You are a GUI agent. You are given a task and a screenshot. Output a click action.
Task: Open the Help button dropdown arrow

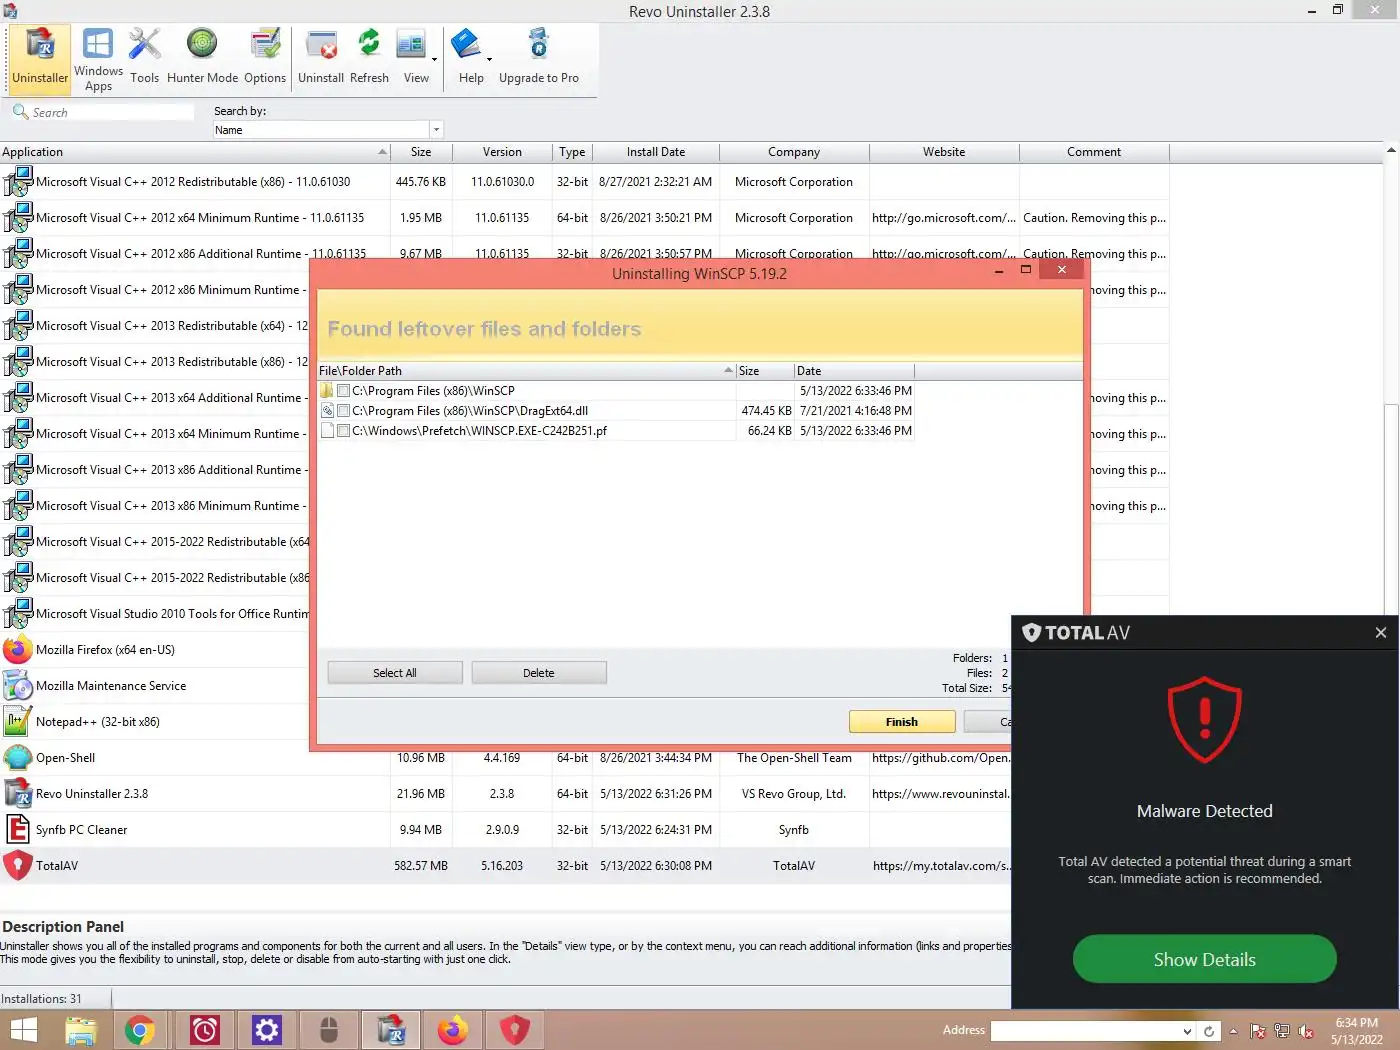pos(489,59)
